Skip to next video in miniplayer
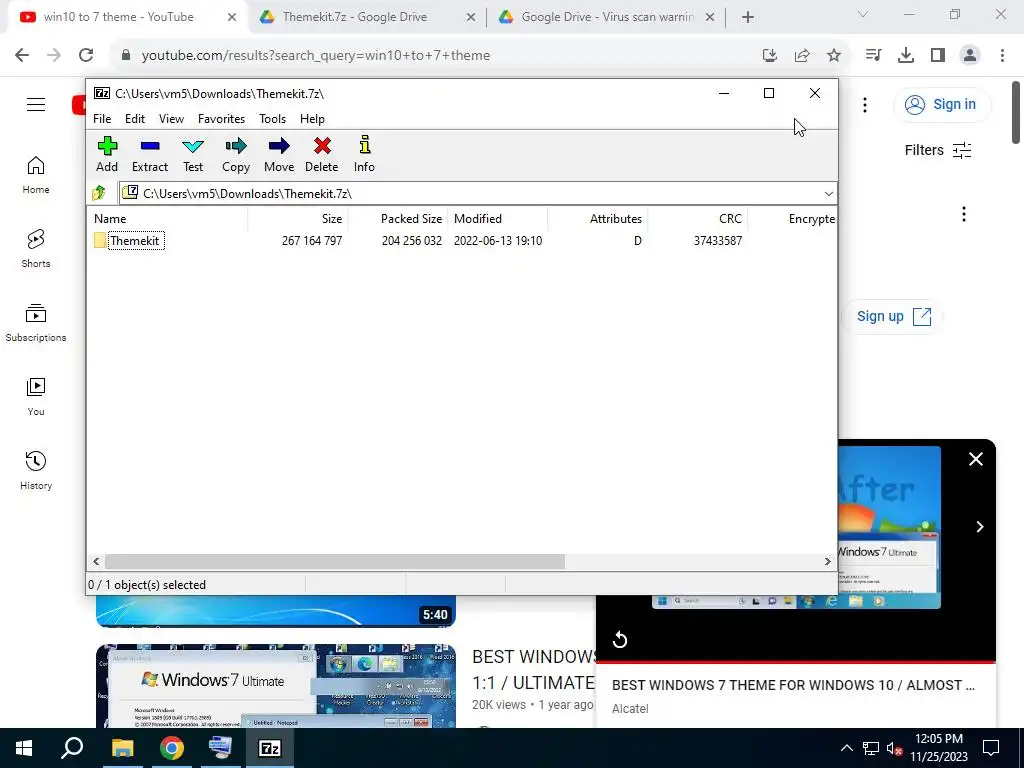 pos(980,527)
